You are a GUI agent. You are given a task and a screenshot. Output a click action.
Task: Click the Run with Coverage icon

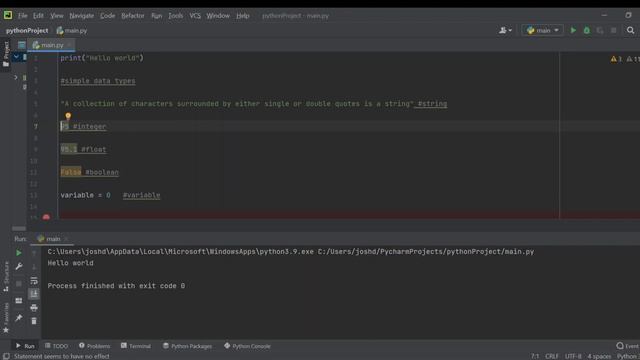[x=600, y=30]
